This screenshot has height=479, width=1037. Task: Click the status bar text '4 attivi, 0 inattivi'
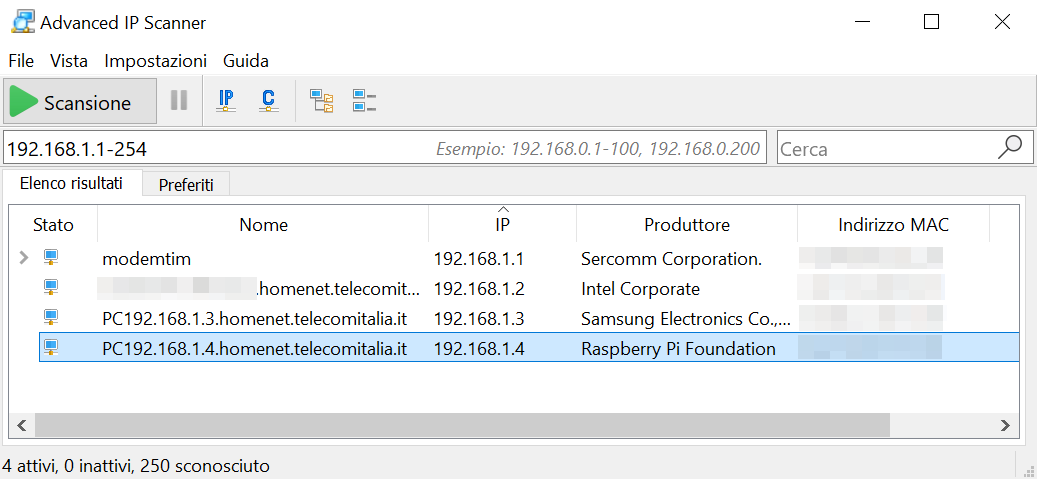coord(67,466)
